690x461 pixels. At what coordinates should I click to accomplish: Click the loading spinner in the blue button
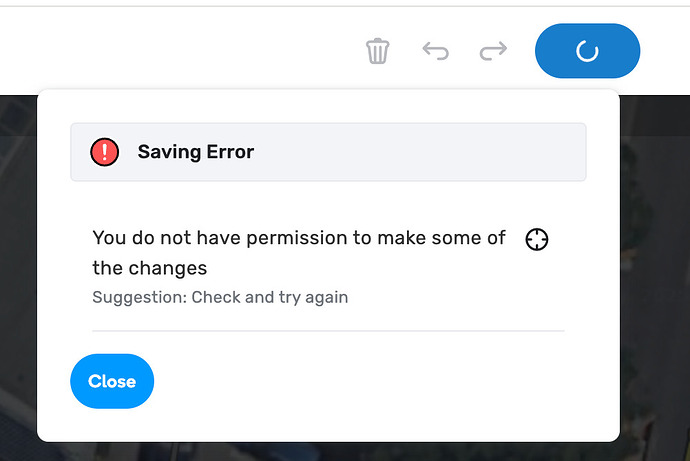(x=587, y=51)
